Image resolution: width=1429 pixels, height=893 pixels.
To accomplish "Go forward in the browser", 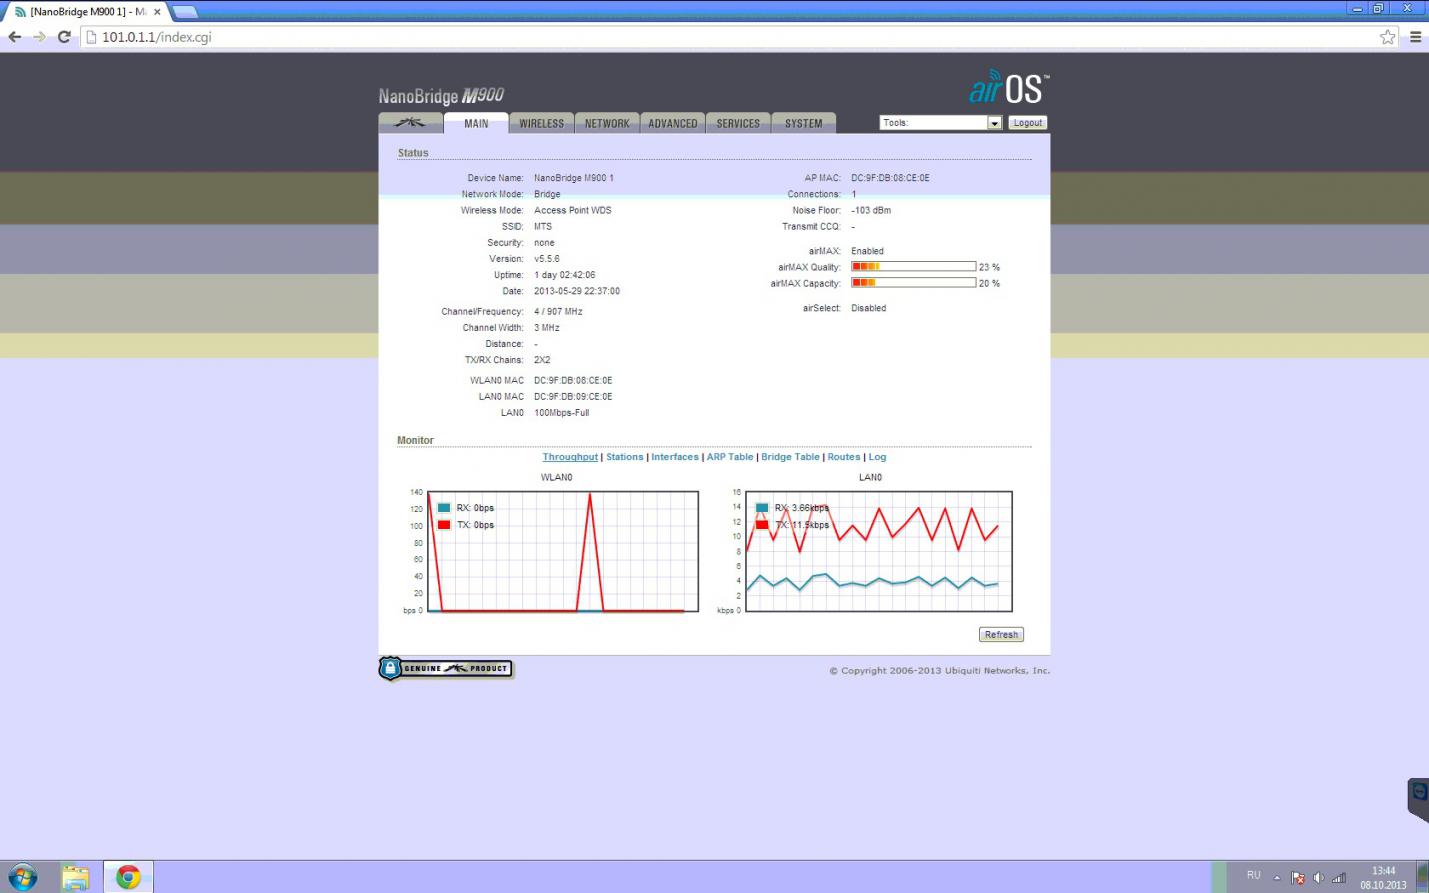I will tap(39, 37).
